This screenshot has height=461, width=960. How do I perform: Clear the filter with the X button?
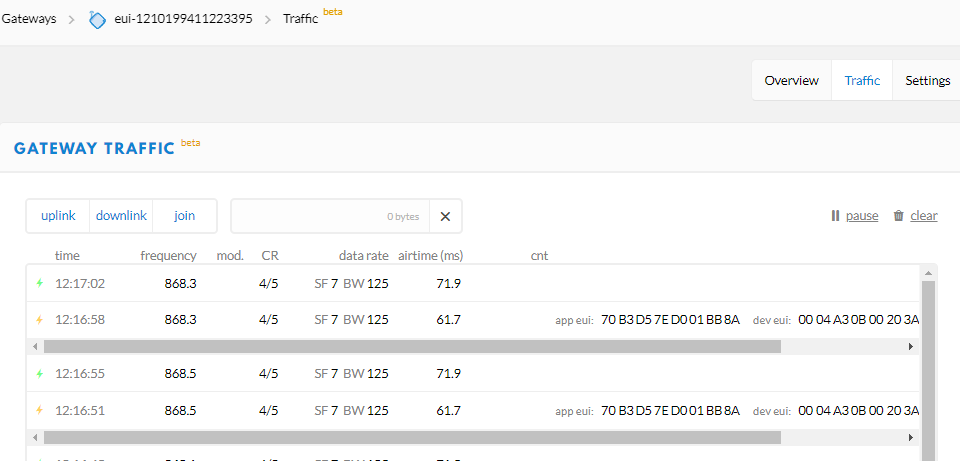point(446,216)
